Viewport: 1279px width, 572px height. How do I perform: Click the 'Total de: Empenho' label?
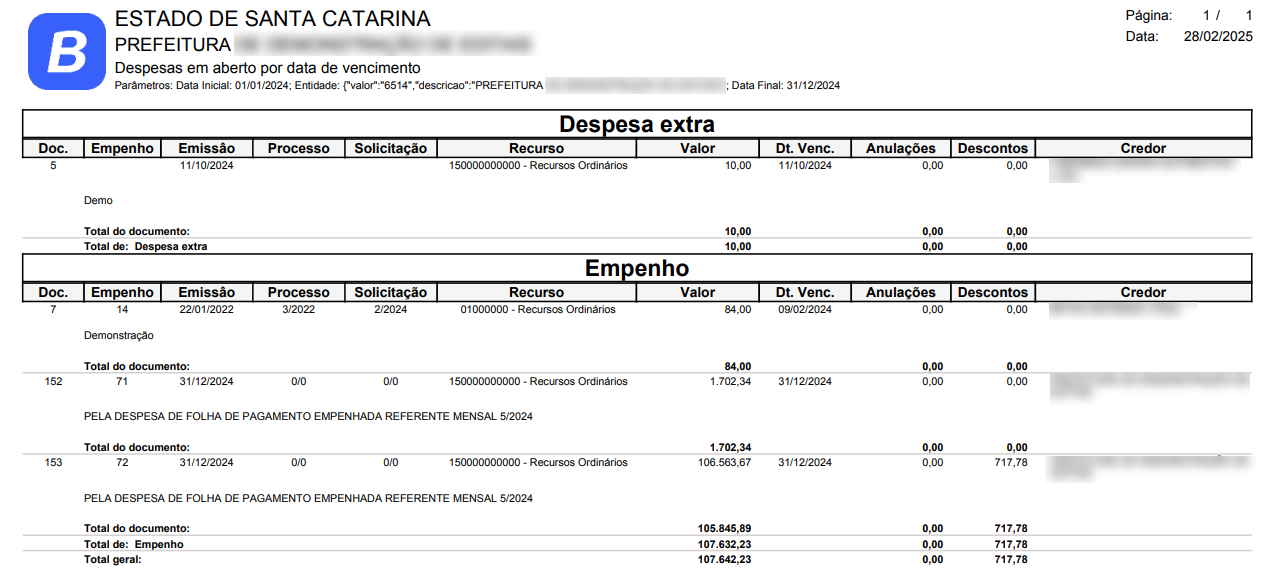(134, 544)
